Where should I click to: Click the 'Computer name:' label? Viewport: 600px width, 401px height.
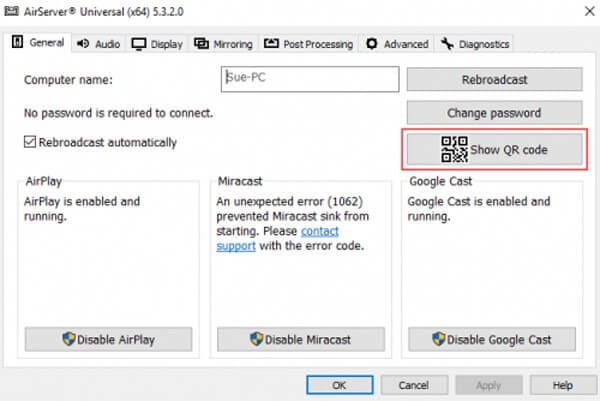tap(68, 80)
